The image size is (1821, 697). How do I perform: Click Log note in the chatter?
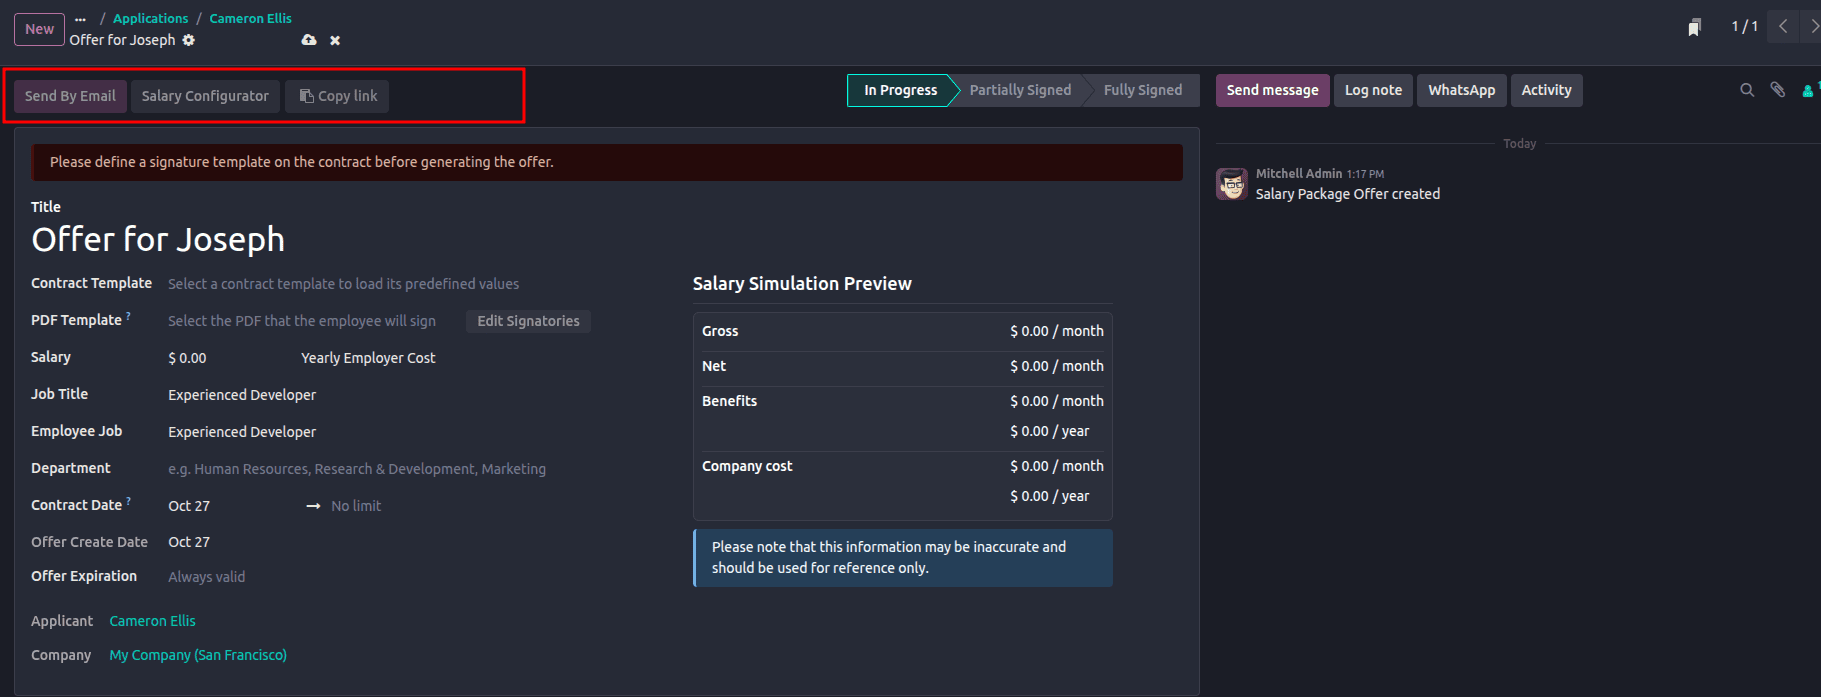point(1373,90)
